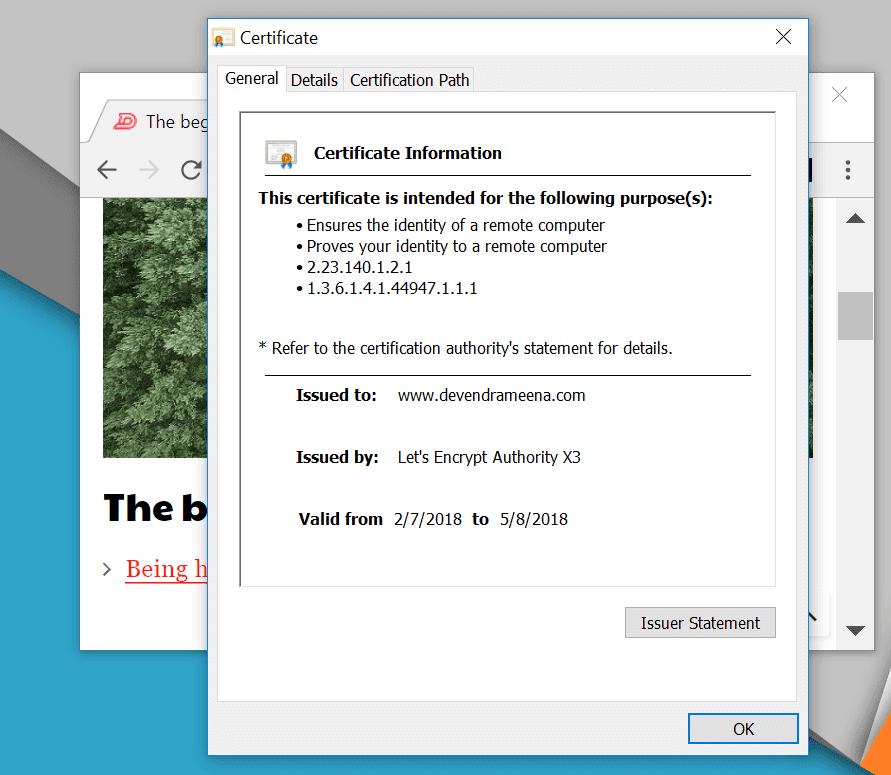Image resolution: width=891 pixels, height=775 pixels.
Task: Close the Certificate dialog
Action: [x=783, y=37]
